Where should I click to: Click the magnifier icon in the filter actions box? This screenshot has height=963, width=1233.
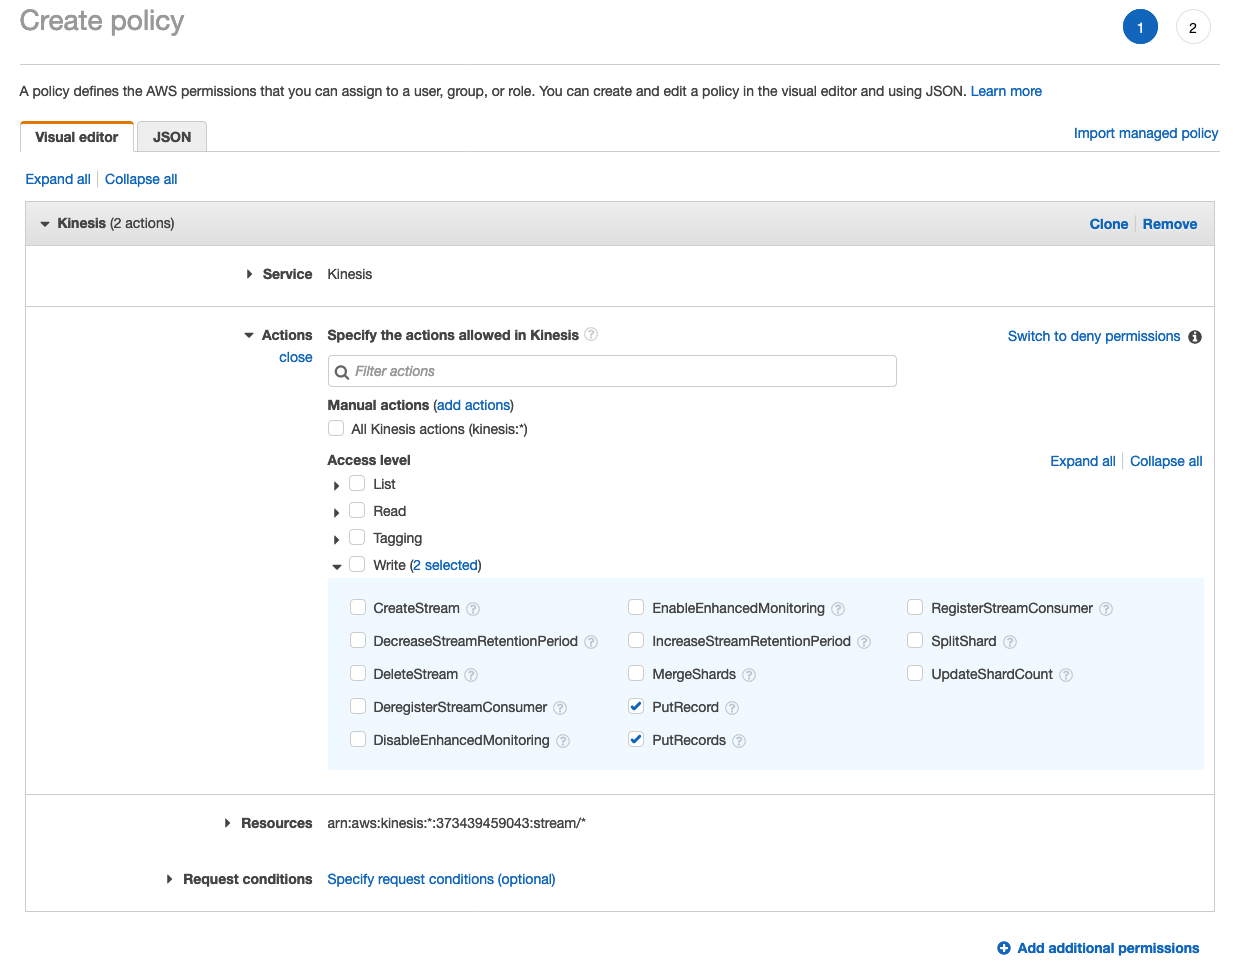pos(342,371)
